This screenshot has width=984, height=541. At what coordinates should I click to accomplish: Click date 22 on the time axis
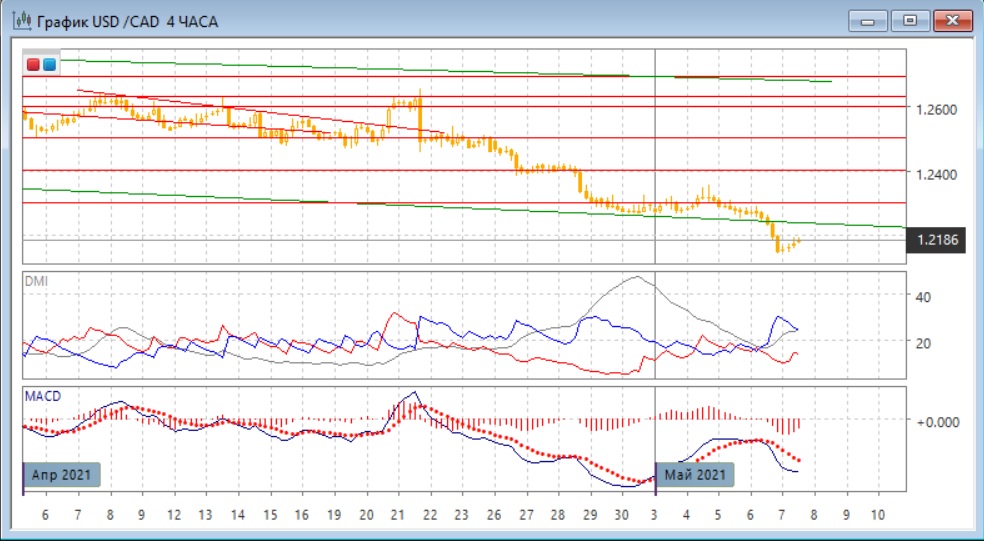430,514
